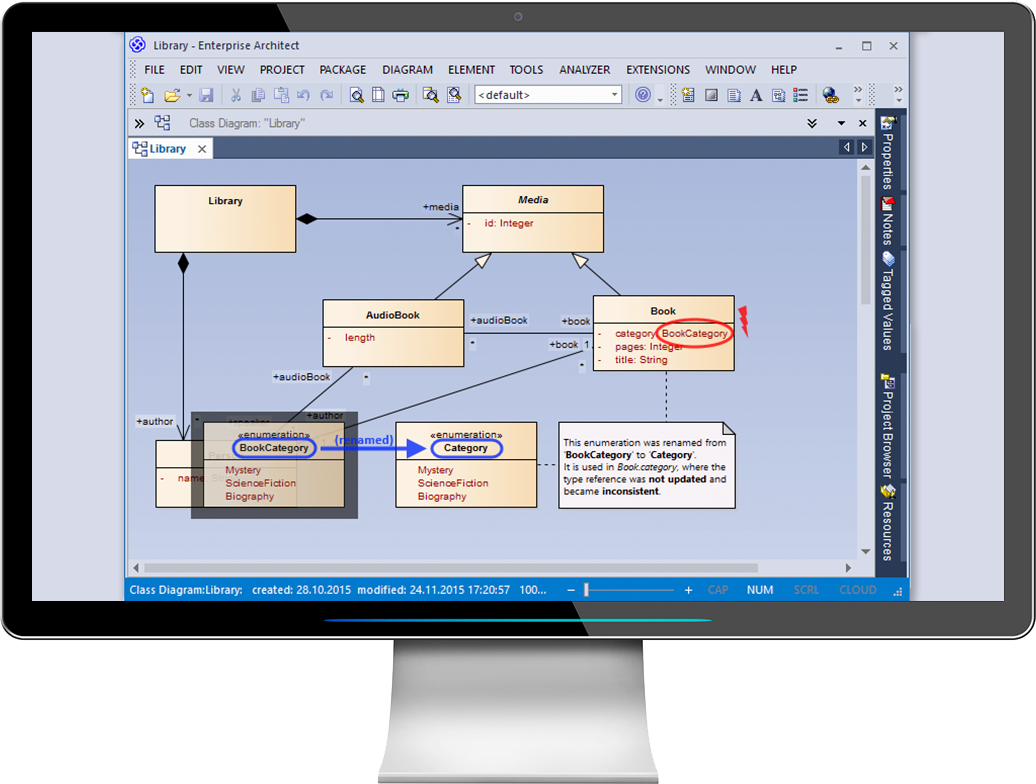
Task: Open help via the question mark icon
Action: click(x=643, y=94)
